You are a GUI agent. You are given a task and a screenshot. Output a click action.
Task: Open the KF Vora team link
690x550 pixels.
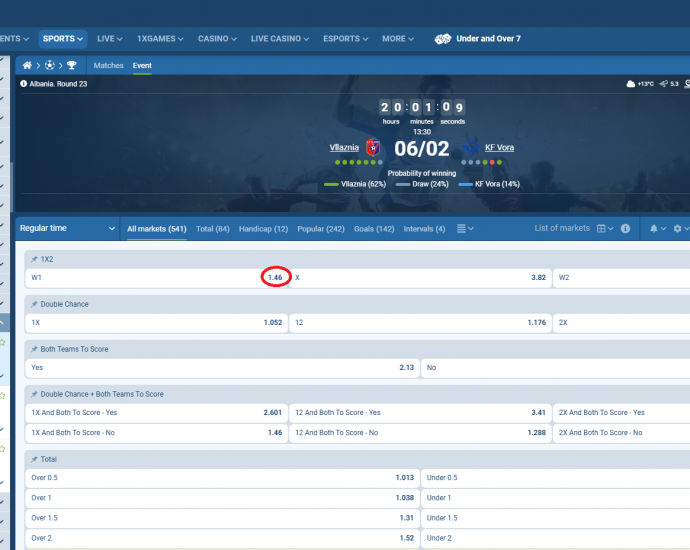tap(499, 147)
